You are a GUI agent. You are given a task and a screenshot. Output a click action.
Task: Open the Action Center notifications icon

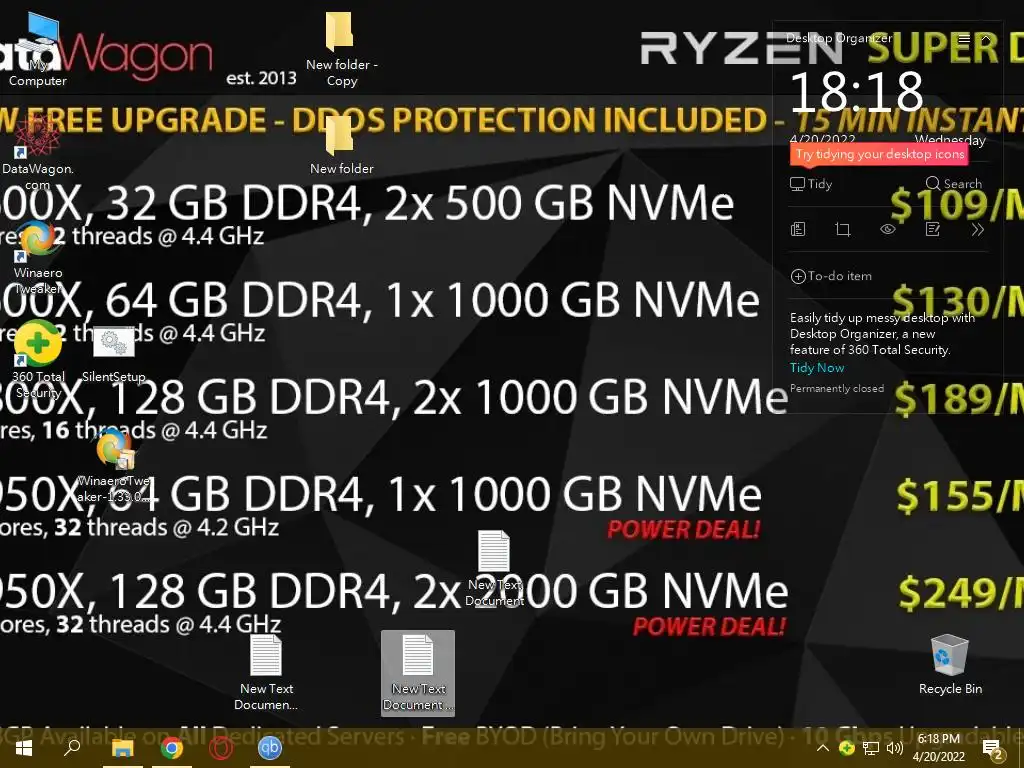point(993,749)
